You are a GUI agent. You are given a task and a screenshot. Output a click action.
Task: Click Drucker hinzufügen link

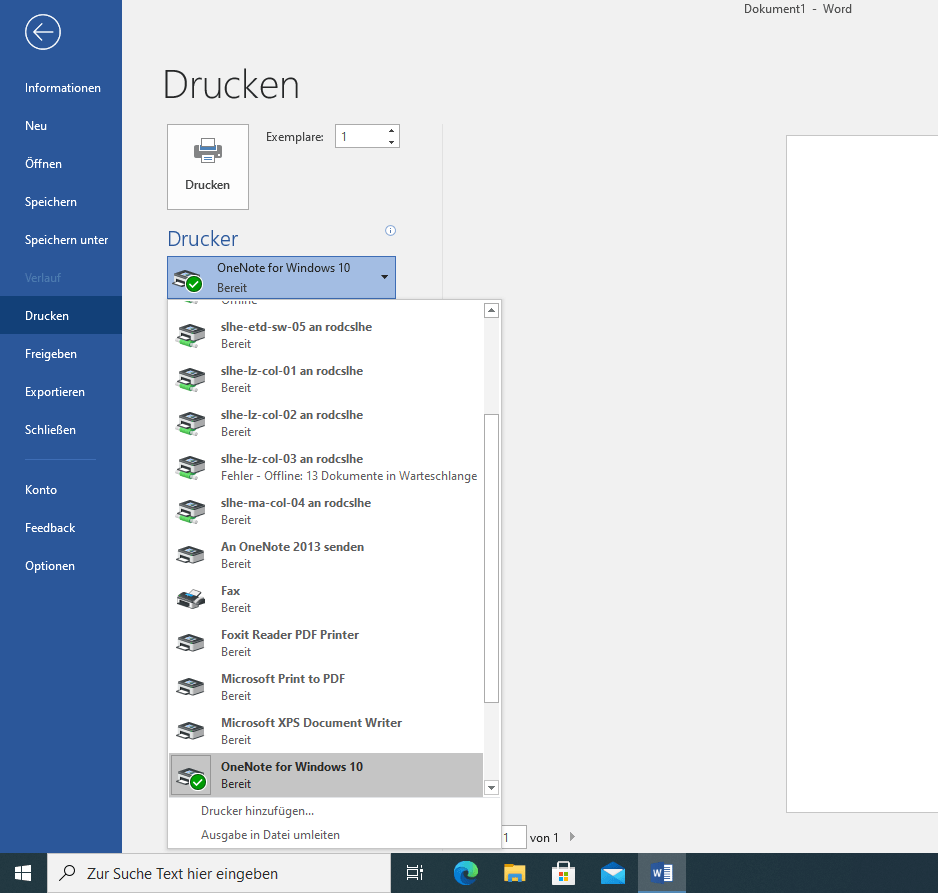tap(257, 811)
